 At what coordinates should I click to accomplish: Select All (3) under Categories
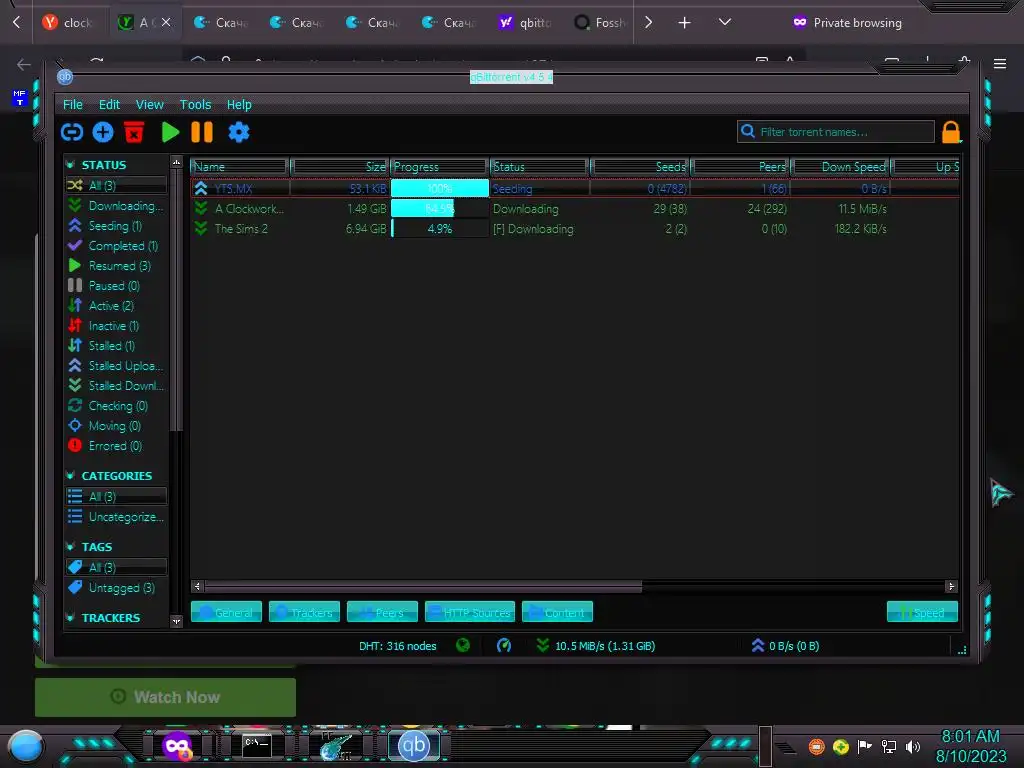click(x=116, y=496)
